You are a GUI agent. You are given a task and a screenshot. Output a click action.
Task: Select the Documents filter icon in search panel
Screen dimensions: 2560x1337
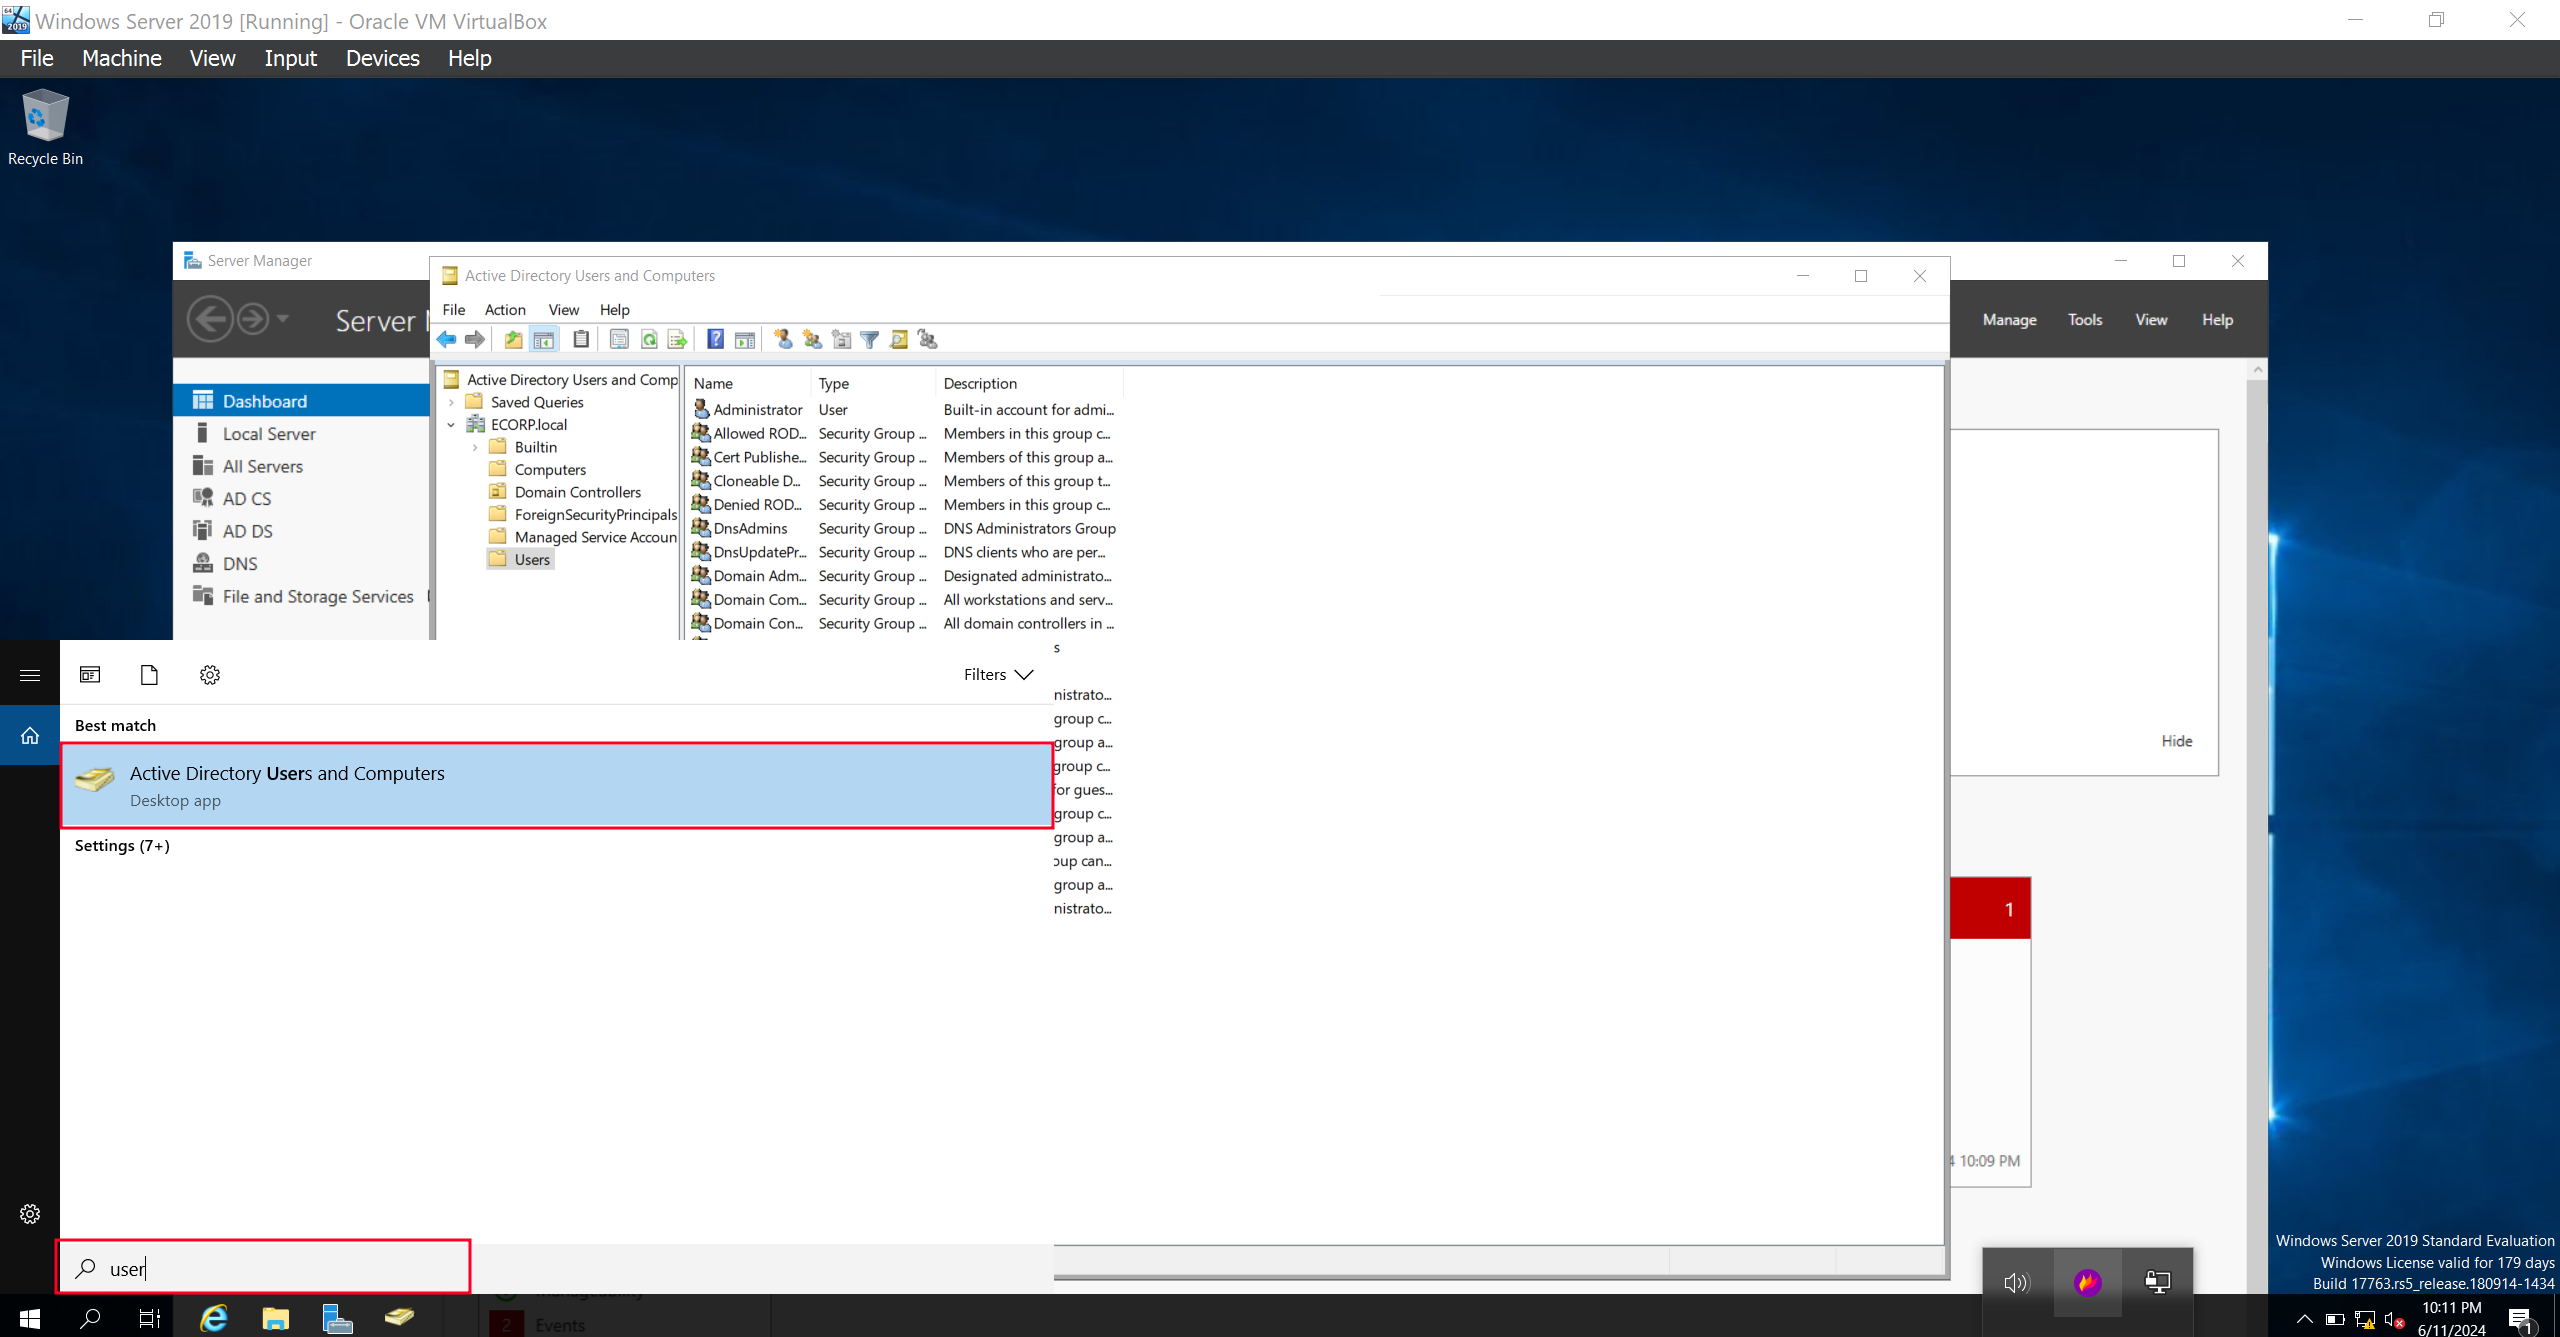pyautogui.click(x=150, y=675)
